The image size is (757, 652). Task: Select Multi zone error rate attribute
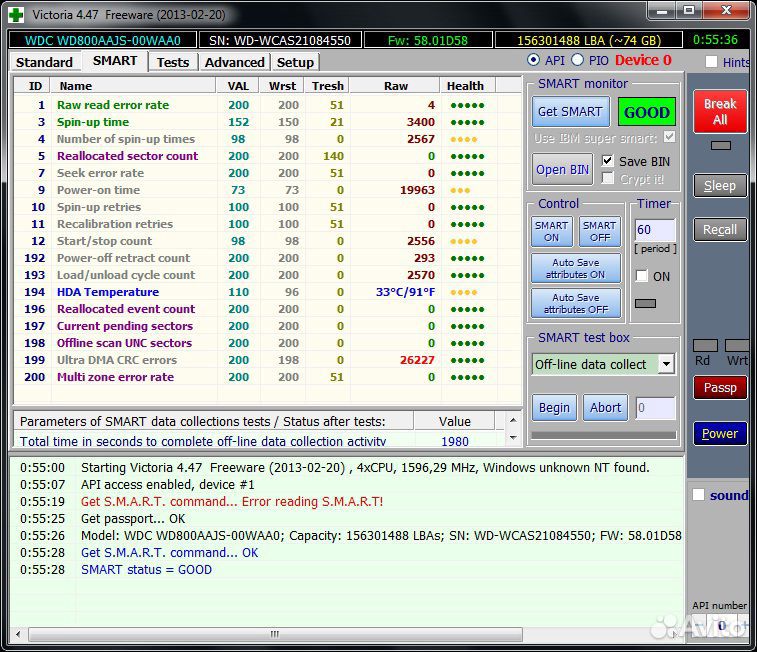(x=268, y=377)
